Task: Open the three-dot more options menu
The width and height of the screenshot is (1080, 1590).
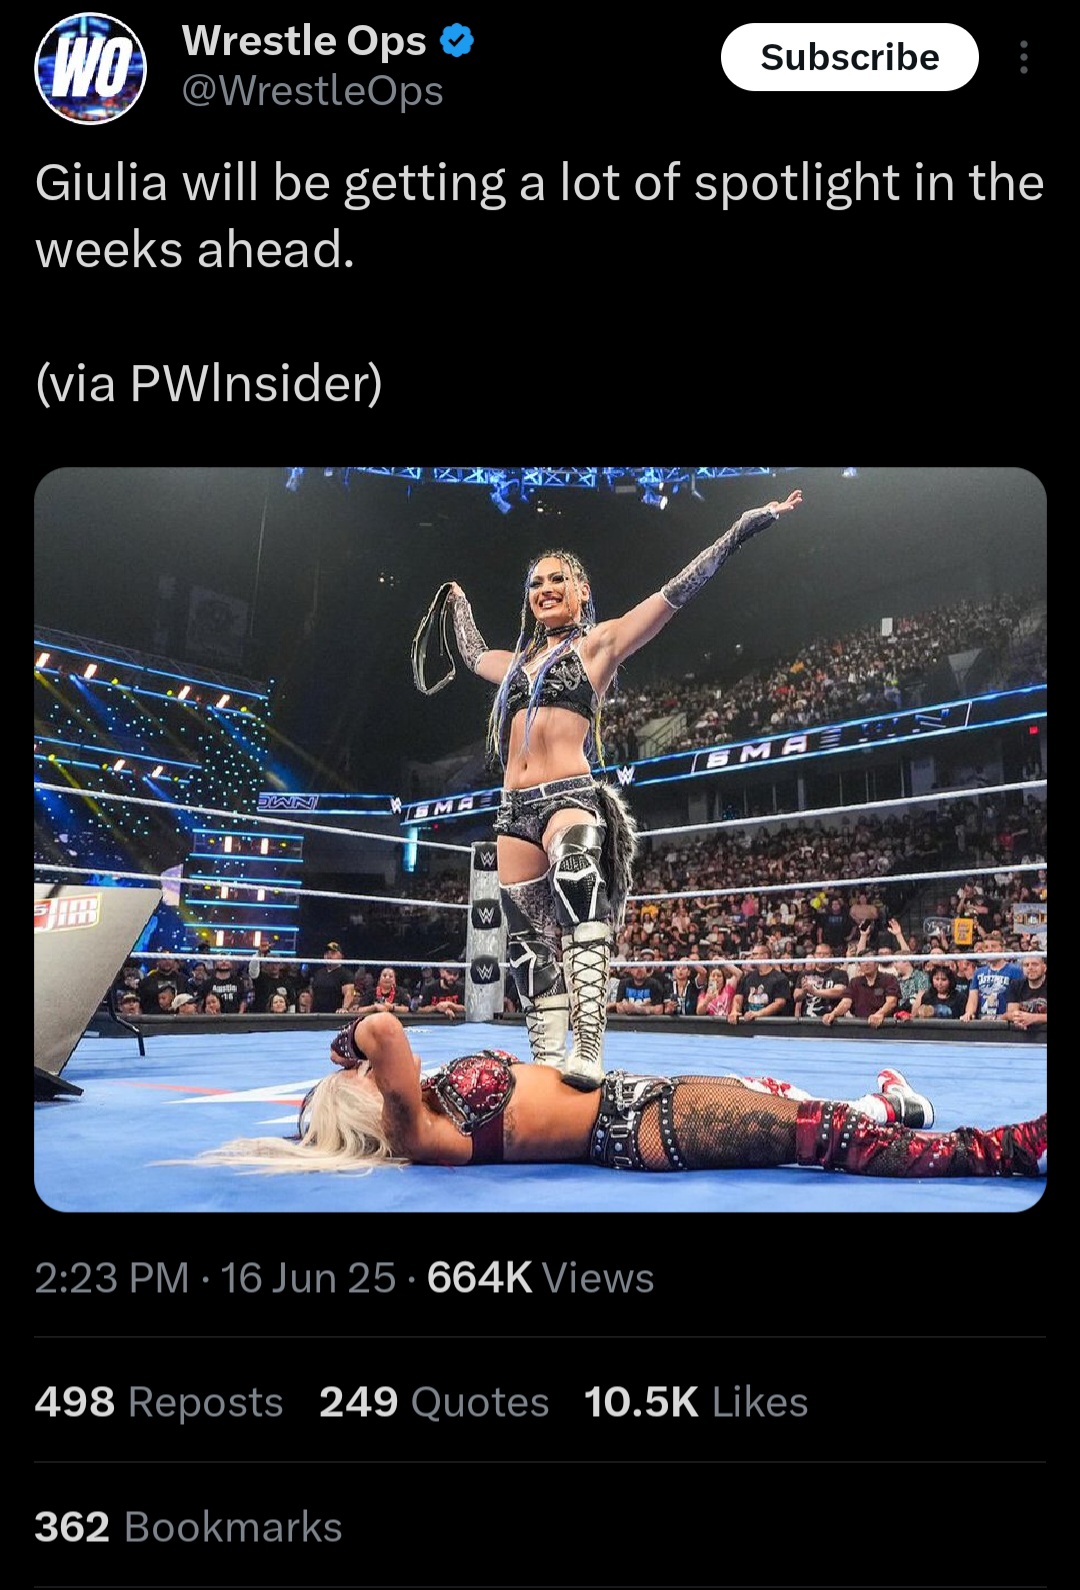Action: pos(1023,58)
